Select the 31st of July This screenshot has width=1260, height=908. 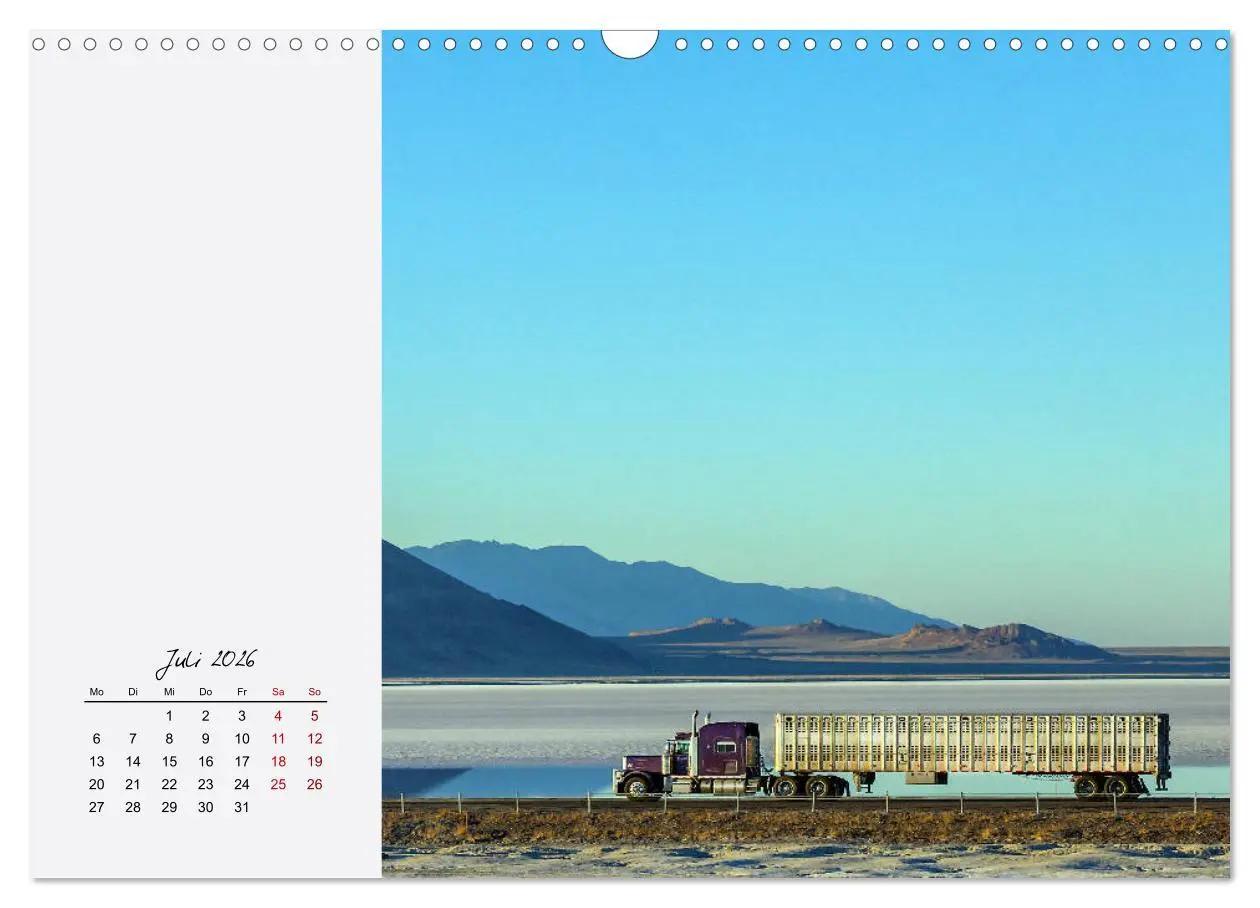click(241, 808)
